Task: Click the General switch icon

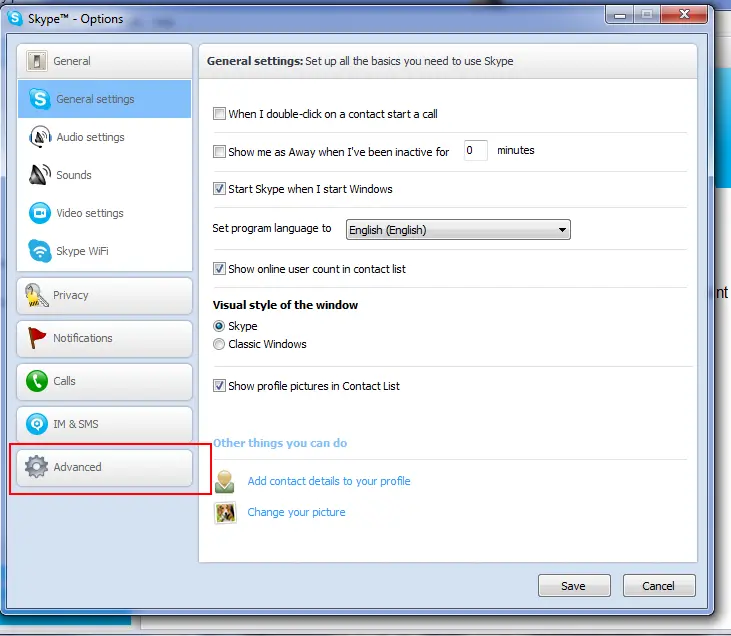Action: [36, 61]
